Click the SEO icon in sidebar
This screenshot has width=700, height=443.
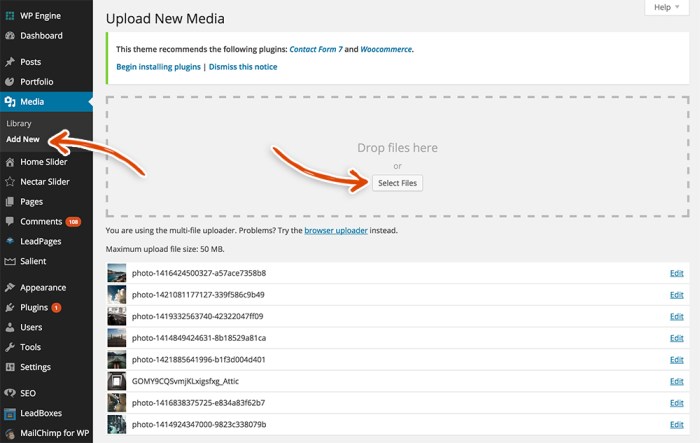coord(10,393)
